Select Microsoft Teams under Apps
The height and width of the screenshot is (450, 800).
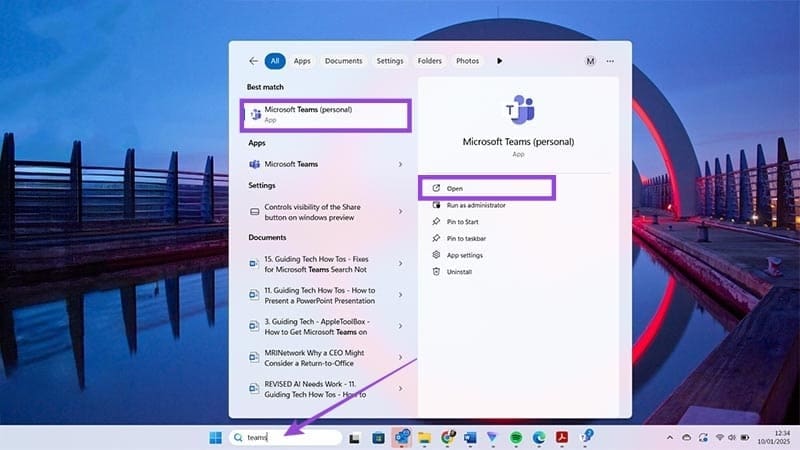[327, 164]
